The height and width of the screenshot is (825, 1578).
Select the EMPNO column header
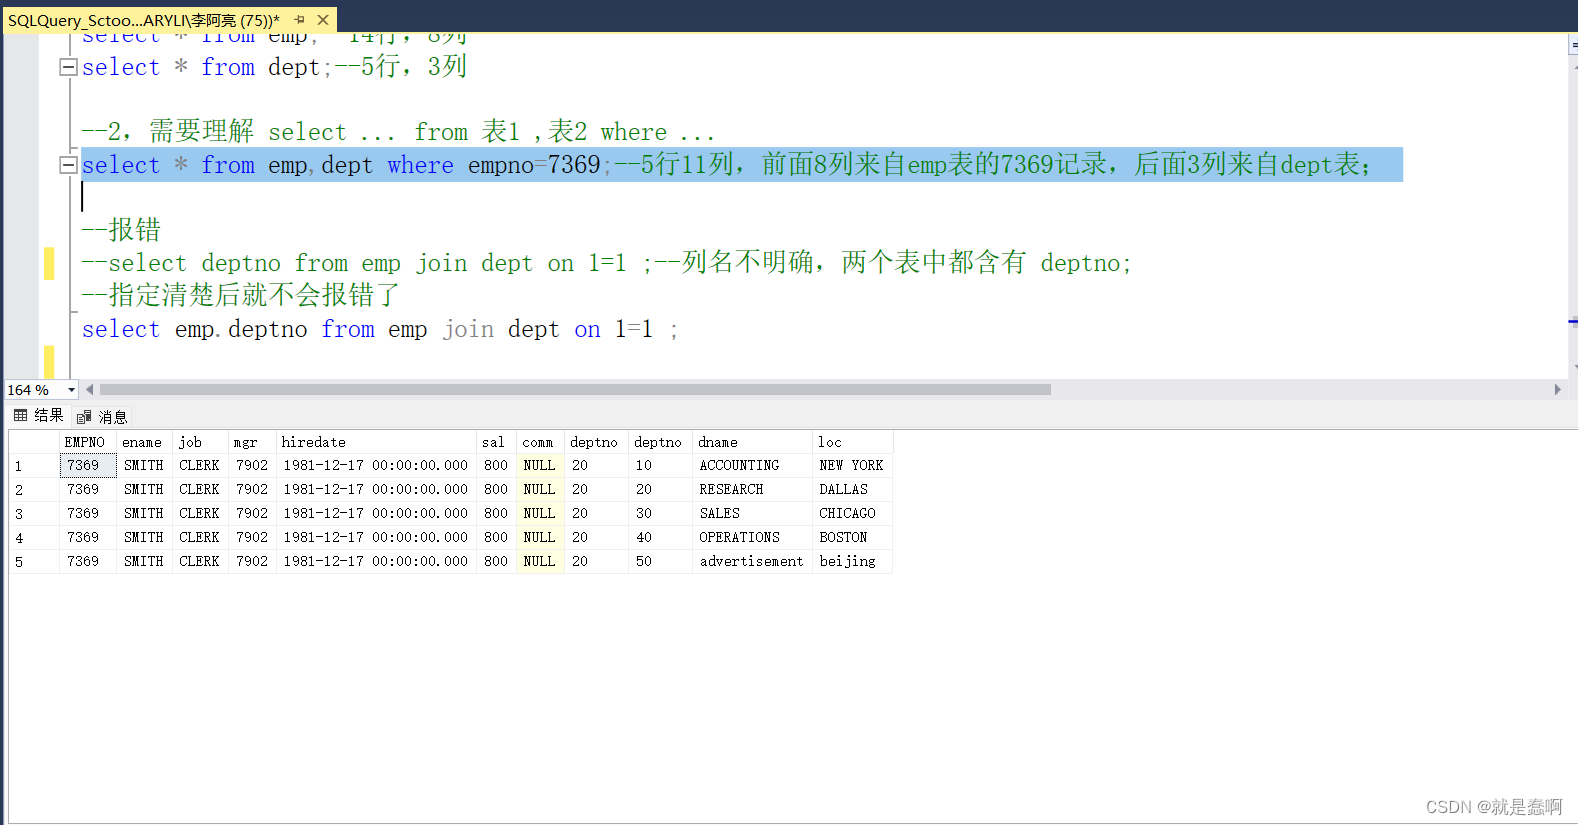(x=87, y=442)
